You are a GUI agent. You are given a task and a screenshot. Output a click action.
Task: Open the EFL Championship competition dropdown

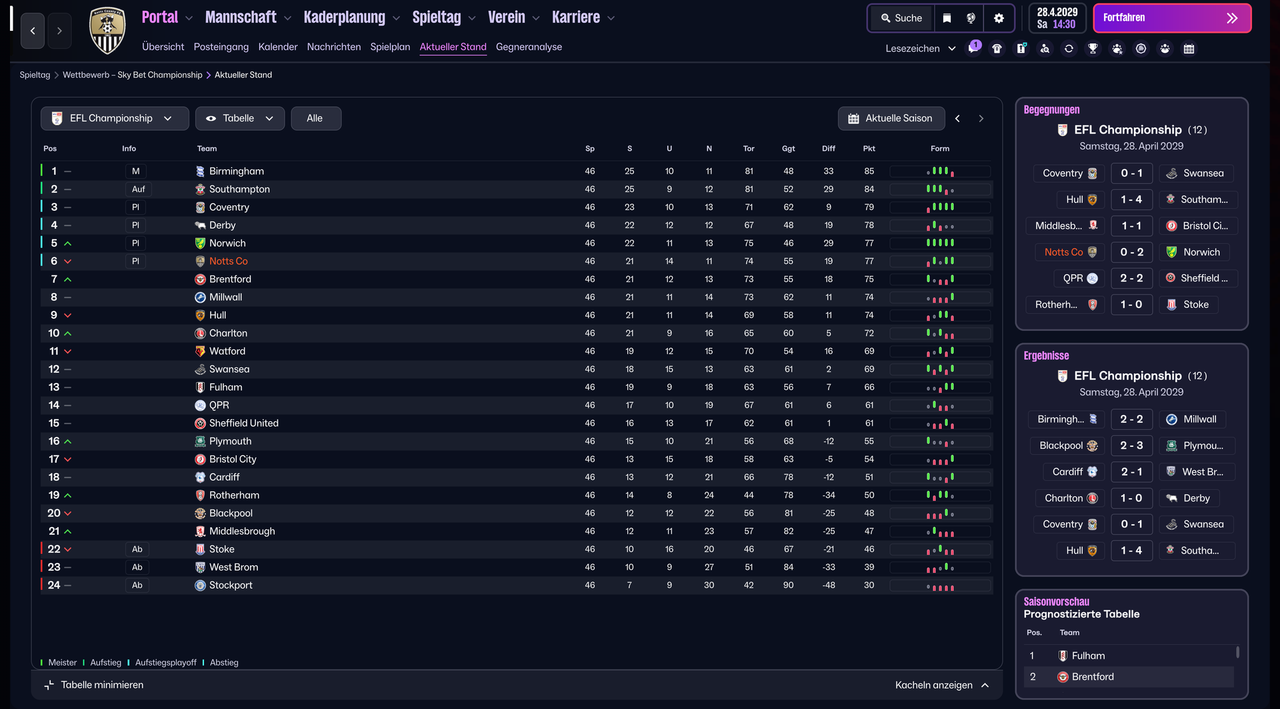[x=114, y=118]
